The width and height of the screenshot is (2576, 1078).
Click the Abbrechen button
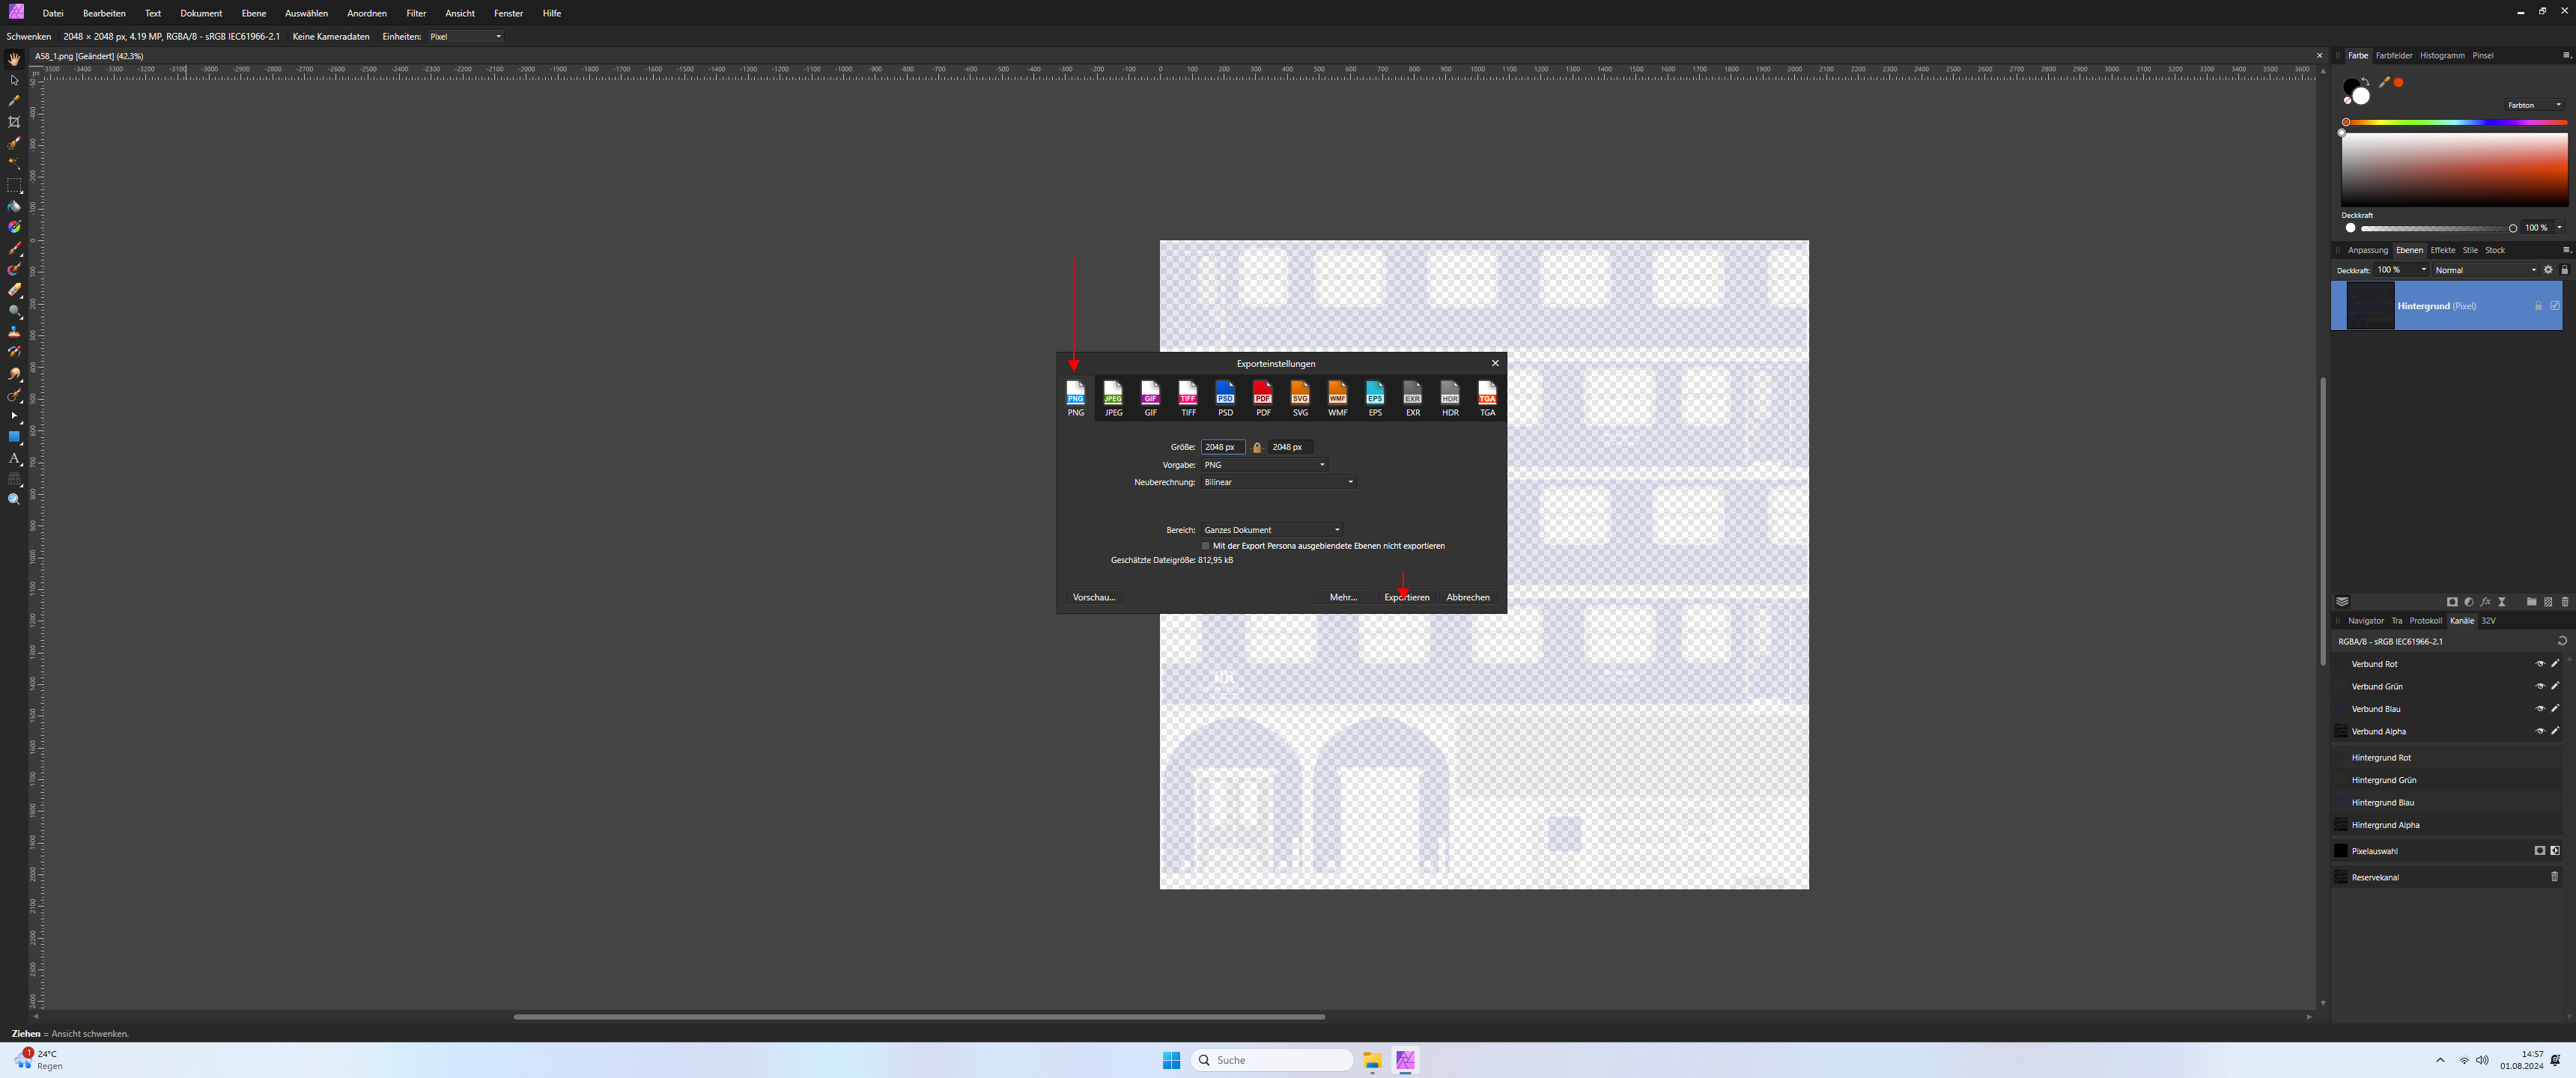coord(1467,597)
